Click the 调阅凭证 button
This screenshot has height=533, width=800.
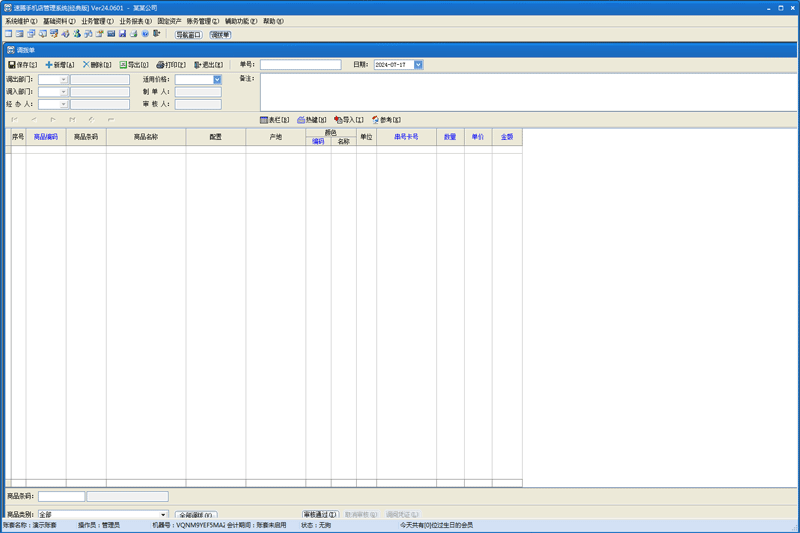[x=402, y=515]
